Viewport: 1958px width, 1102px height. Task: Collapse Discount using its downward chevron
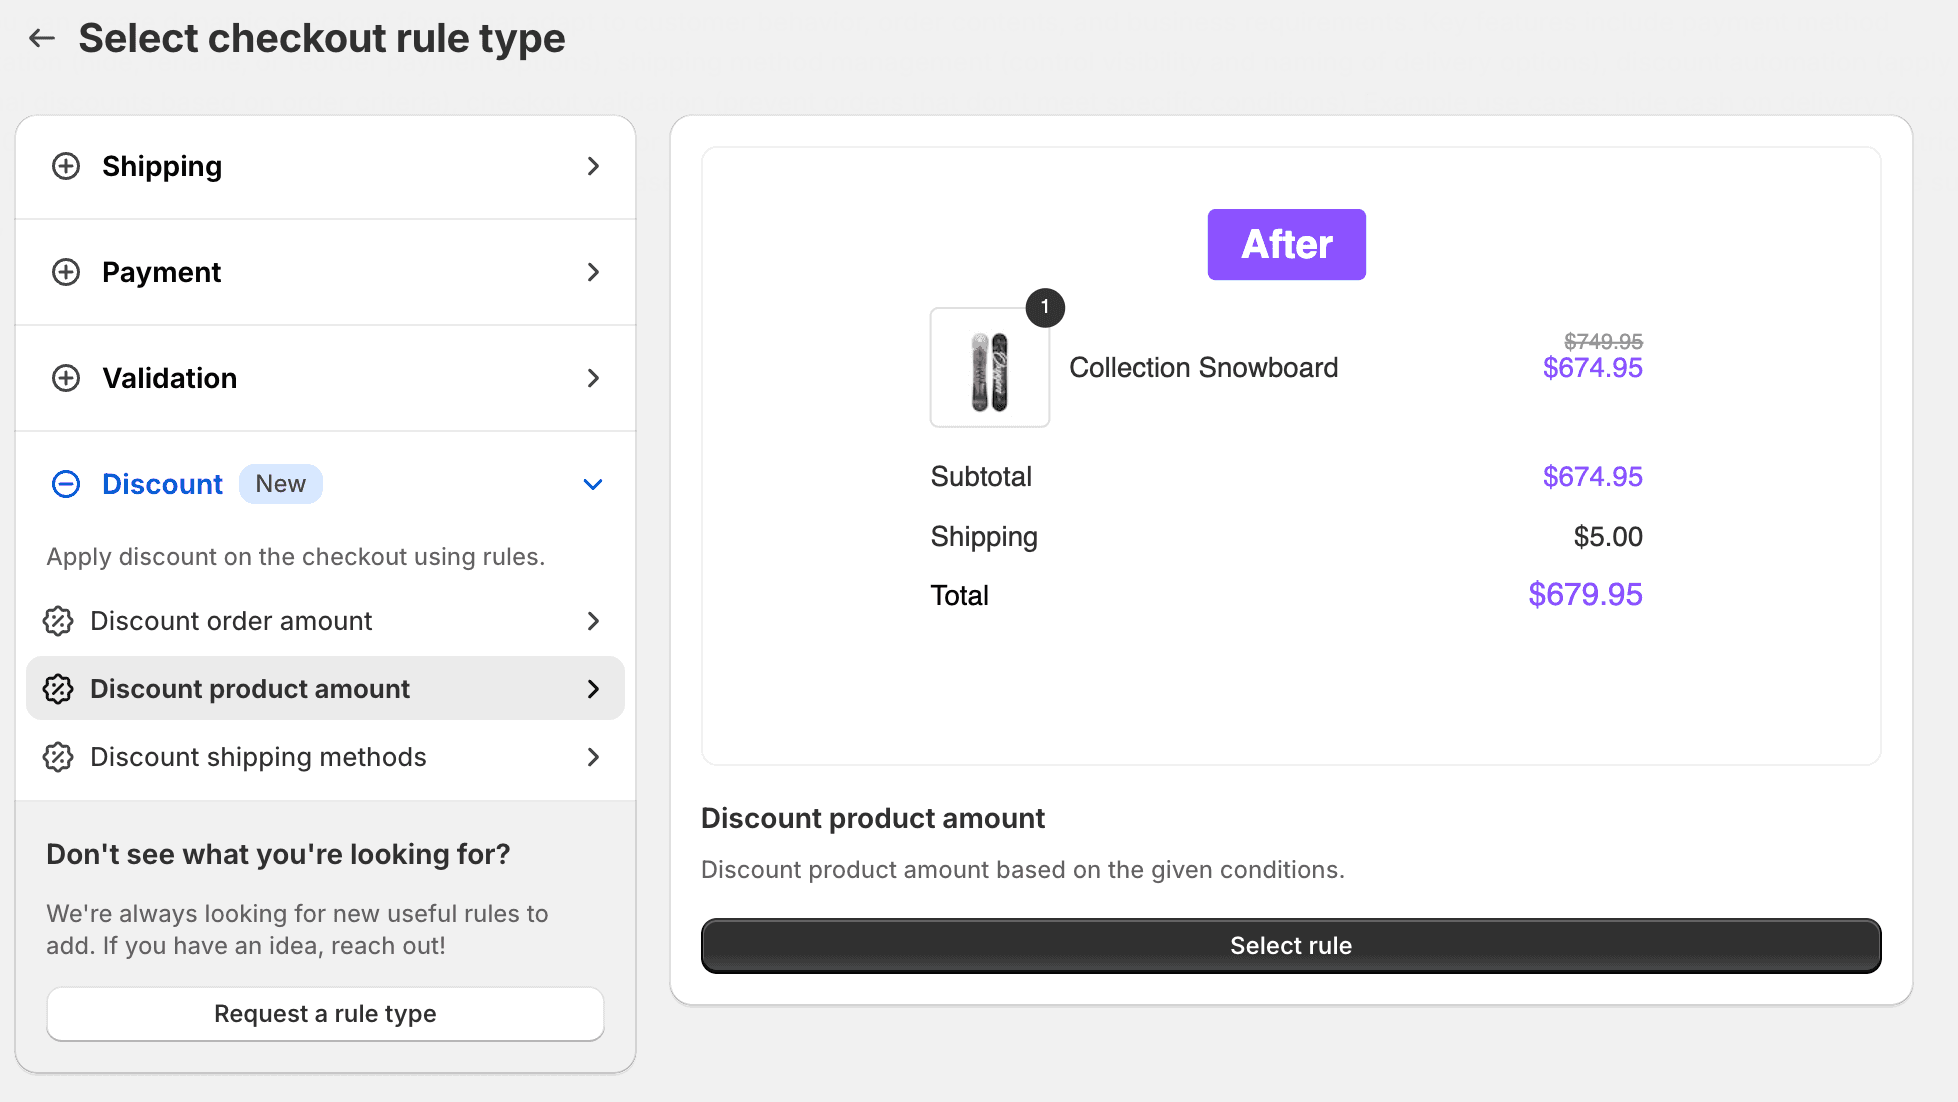coord(593,484)
